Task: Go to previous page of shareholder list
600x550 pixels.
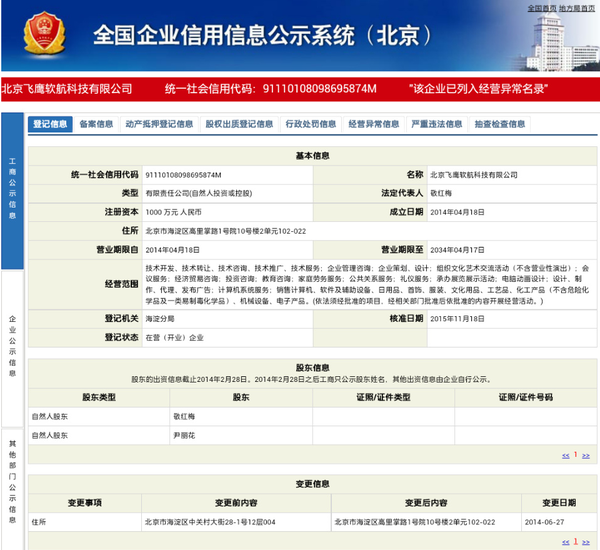Action: point(565,455)
